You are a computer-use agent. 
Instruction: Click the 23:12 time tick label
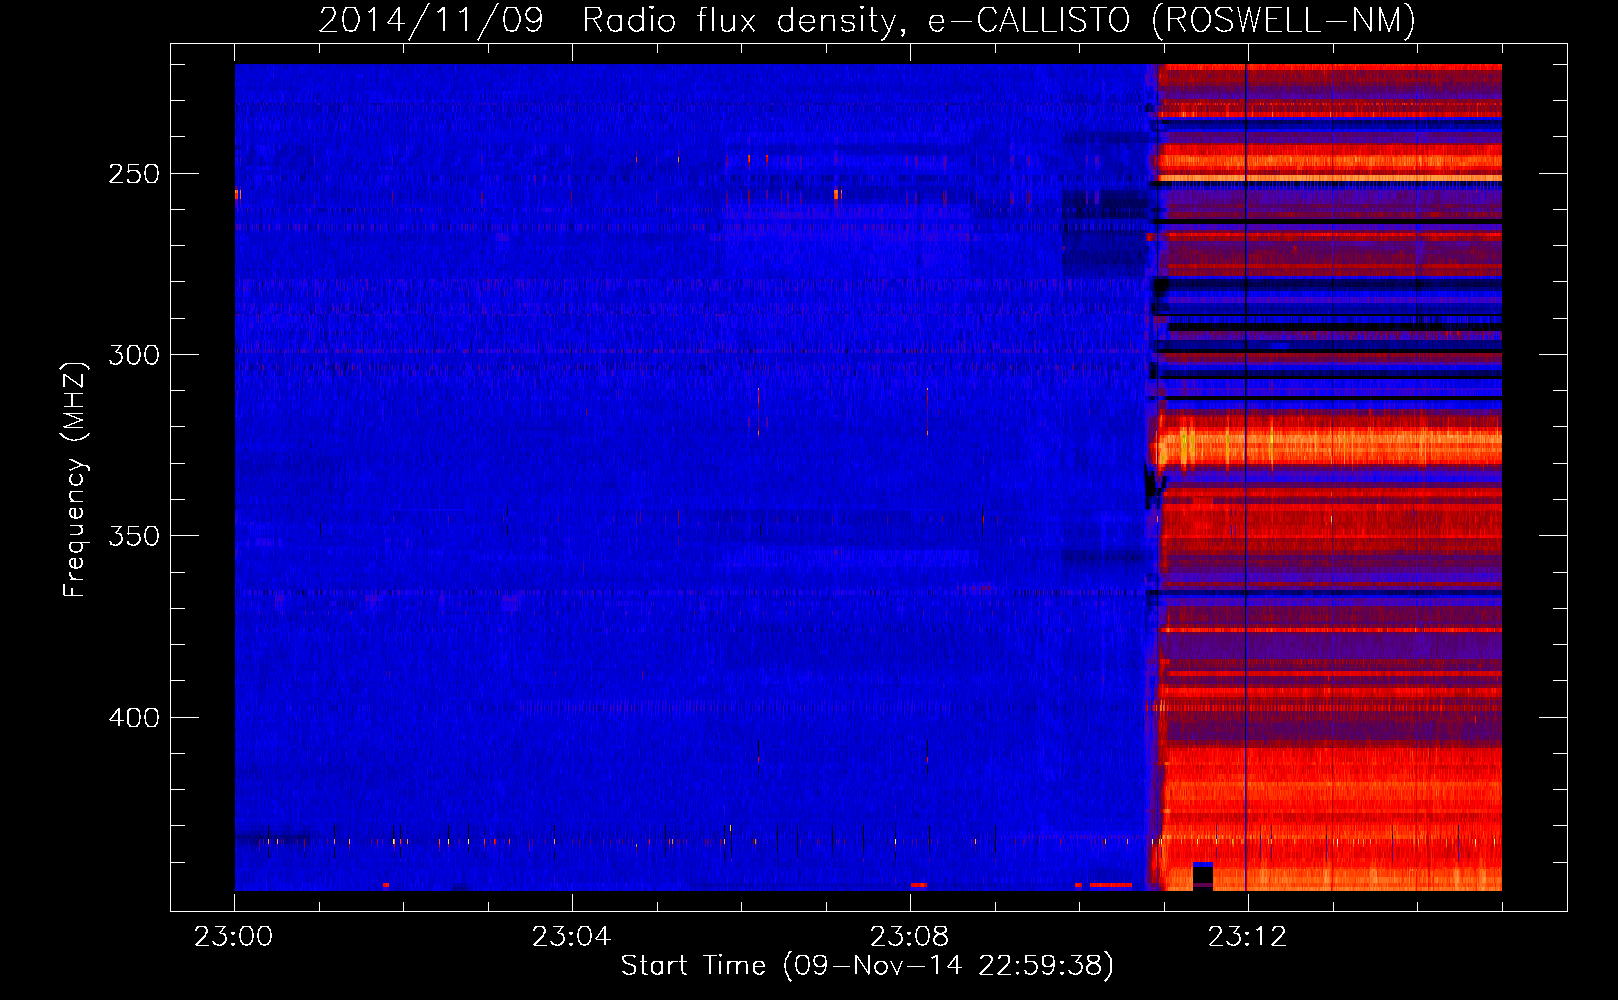pos(1247,937)
